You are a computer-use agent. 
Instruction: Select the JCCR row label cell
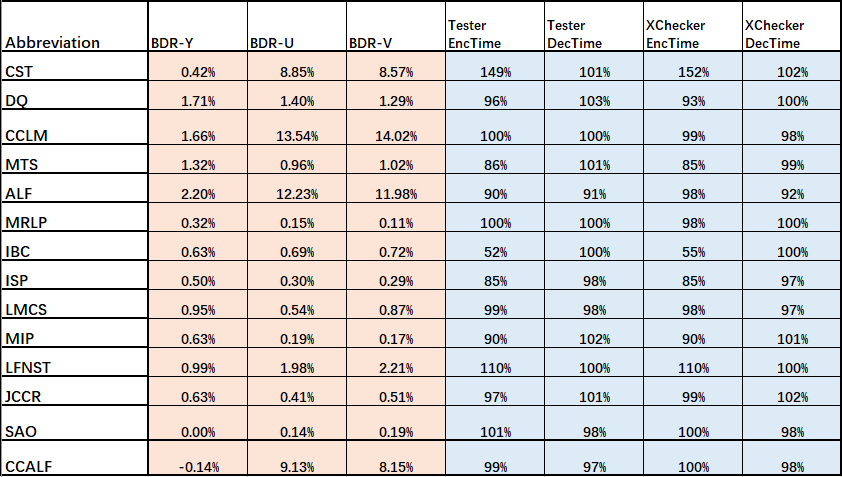(x=75, y=391)
